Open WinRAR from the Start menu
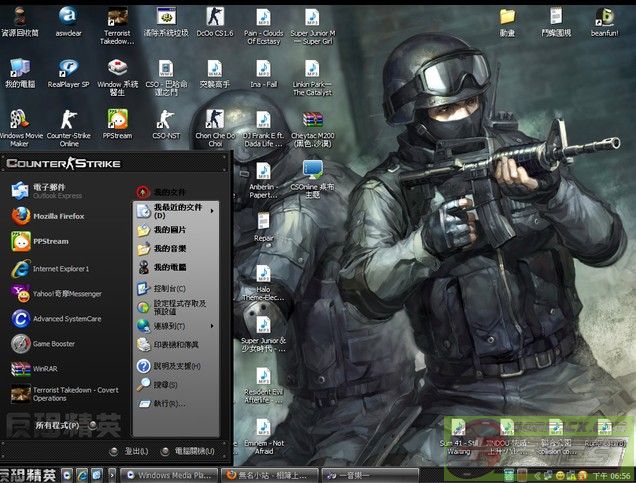 [x=46, y=368]
